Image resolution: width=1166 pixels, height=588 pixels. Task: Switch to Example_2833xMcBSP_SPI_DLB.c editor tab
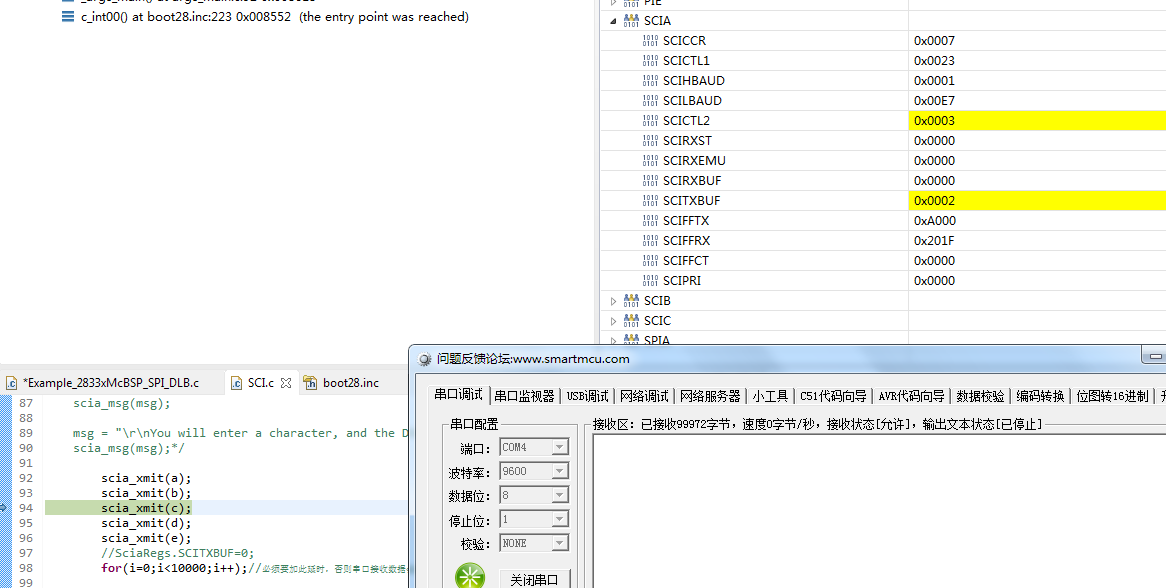pos(111,383)
